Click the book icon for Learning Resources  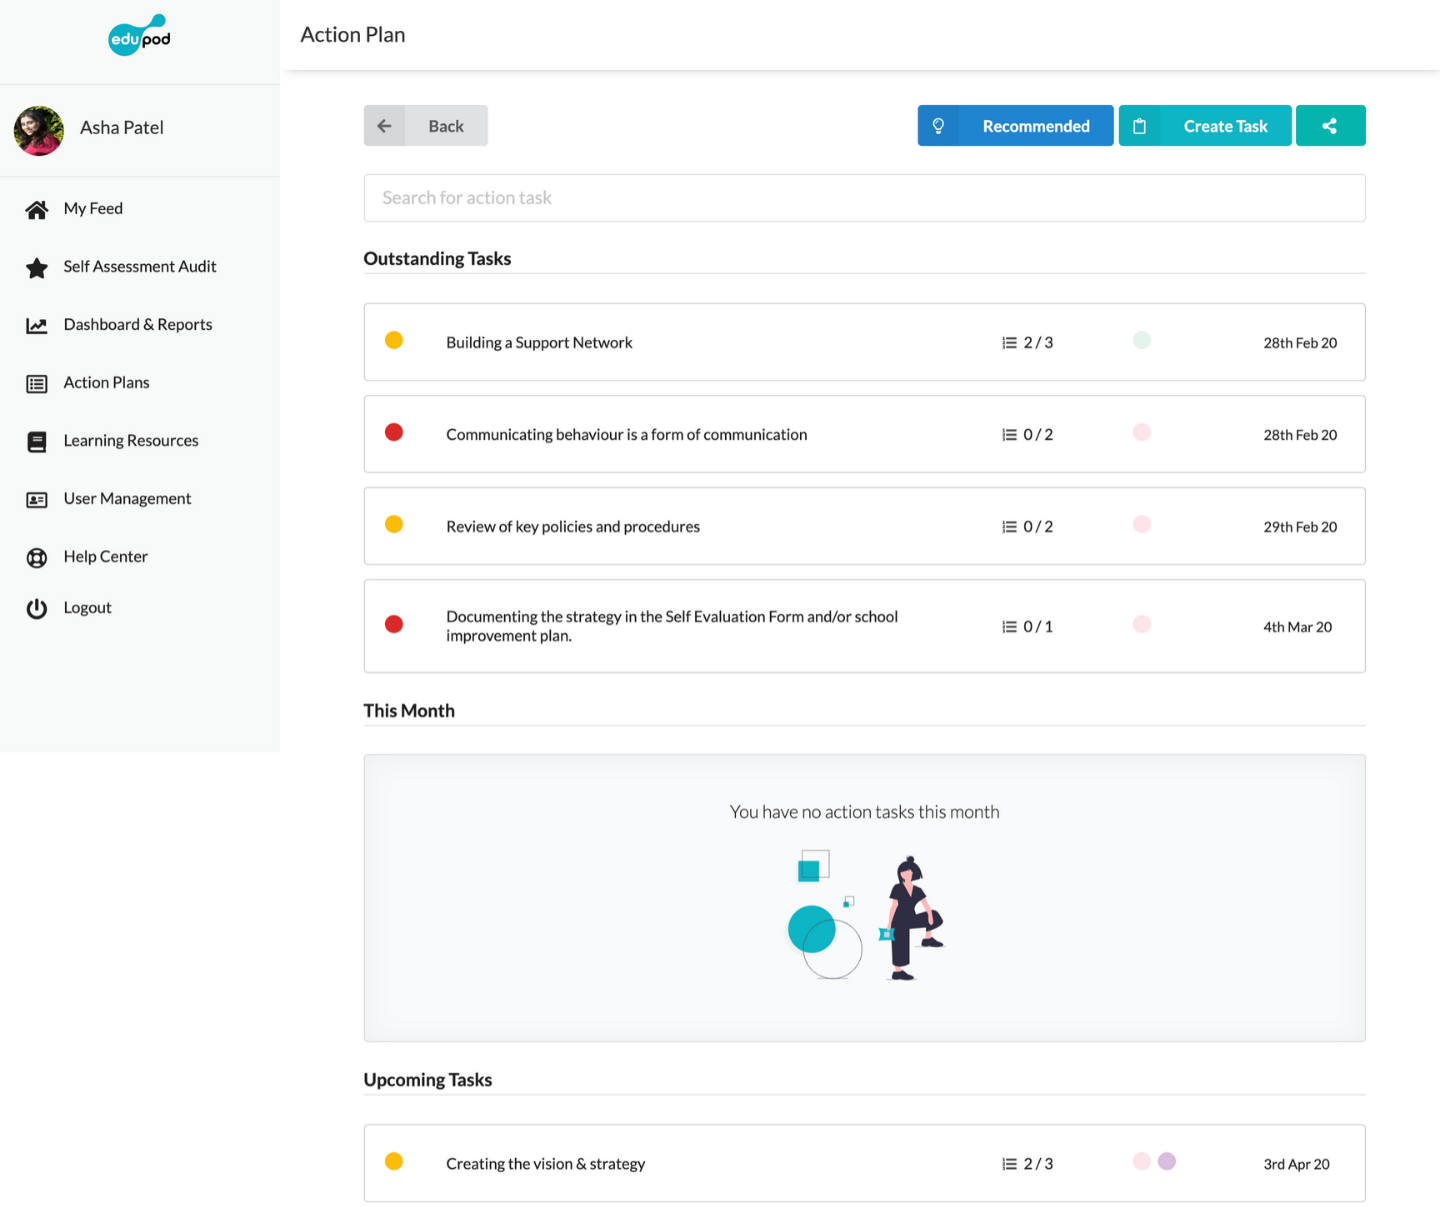[x=37, y=442]
